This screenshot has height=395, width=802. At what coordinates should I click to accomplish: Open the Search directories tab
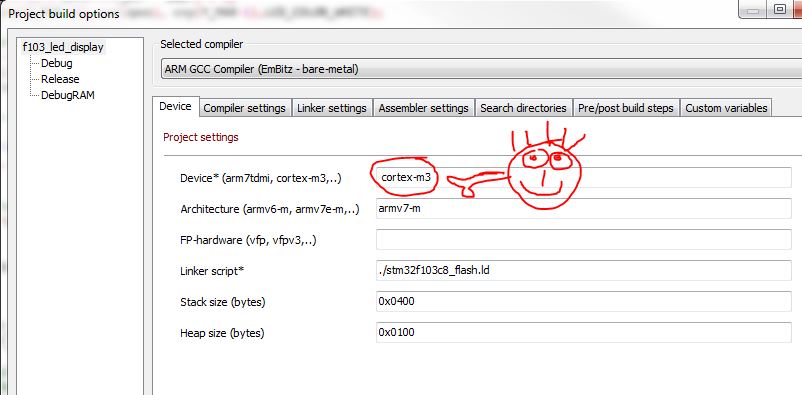[x=523, y=108]
